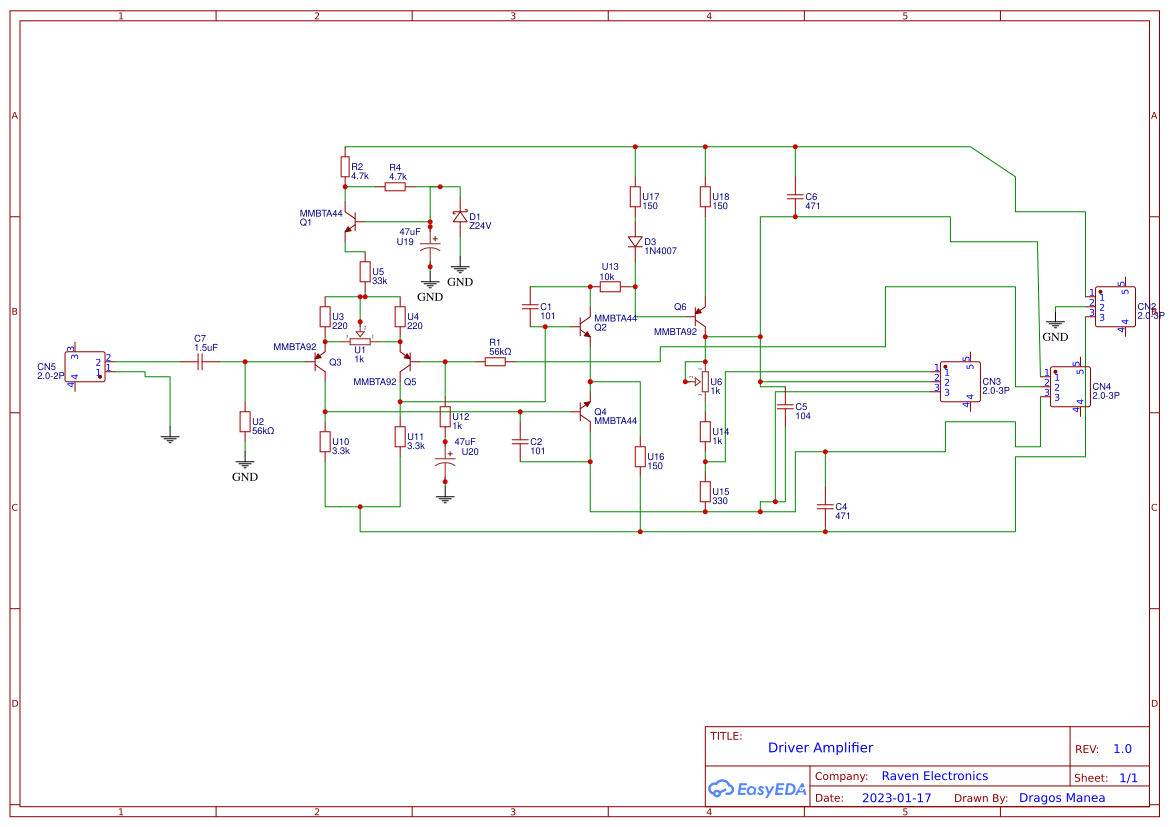Select connector CN5 2.0-2P
This screenshot has width=1175, height=827.
click(x=85, y=366)
